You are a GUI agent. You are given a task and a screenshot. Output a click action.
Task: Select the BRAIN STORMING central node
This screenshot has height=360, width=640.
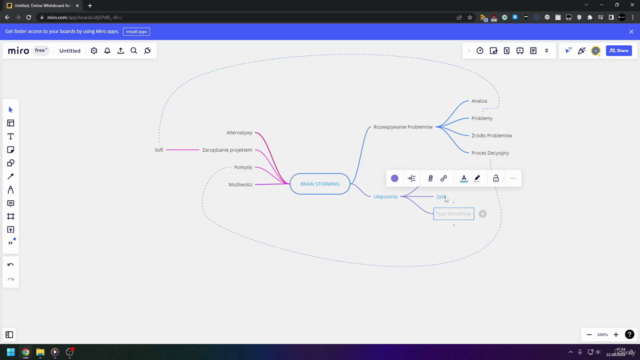(320, 184)
